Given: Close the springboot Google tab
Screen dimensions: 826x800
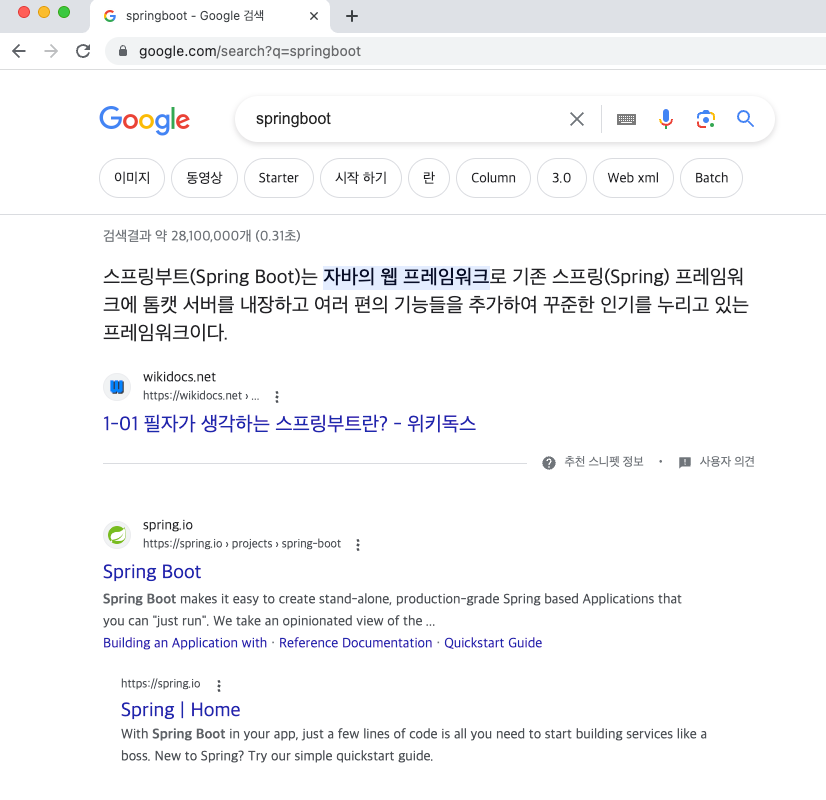Looking at the screenshot, I should tap(314, 16).
